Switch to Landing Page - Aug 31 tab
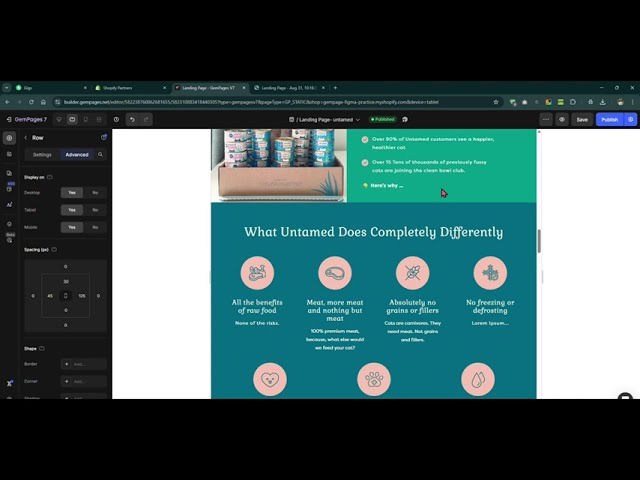Viewport: 640px width, 480px height. (288, 88)
